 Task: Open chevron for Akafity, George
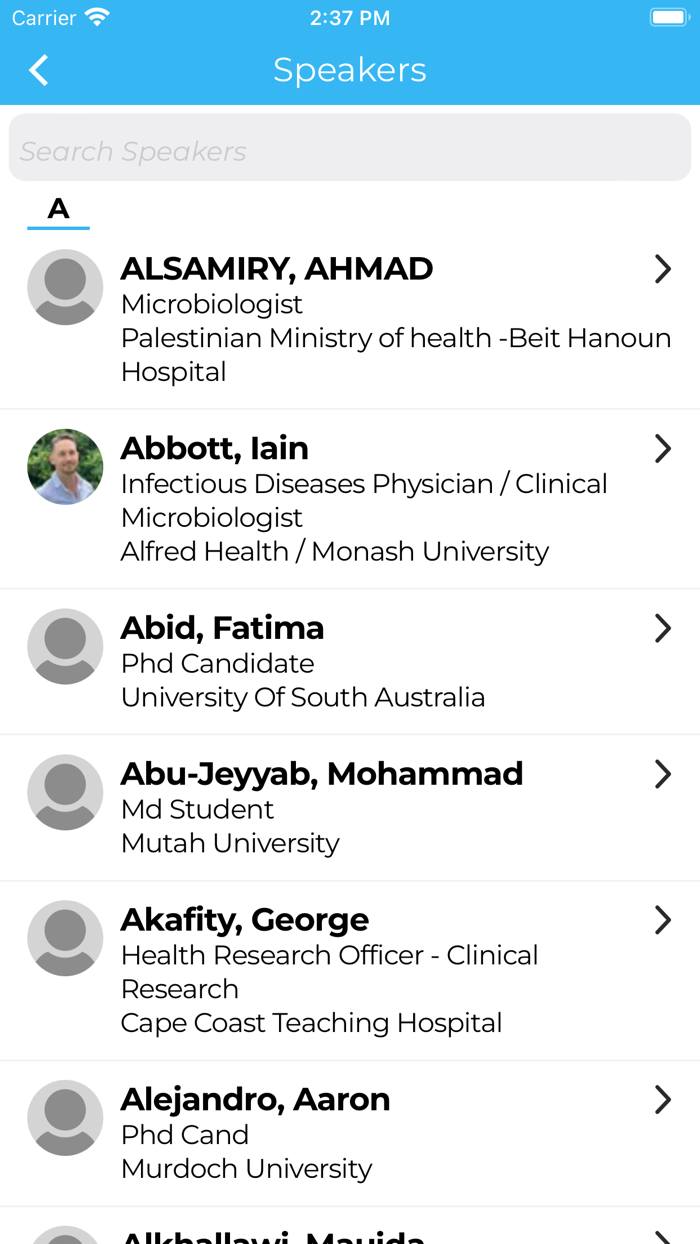pos(662,920)
